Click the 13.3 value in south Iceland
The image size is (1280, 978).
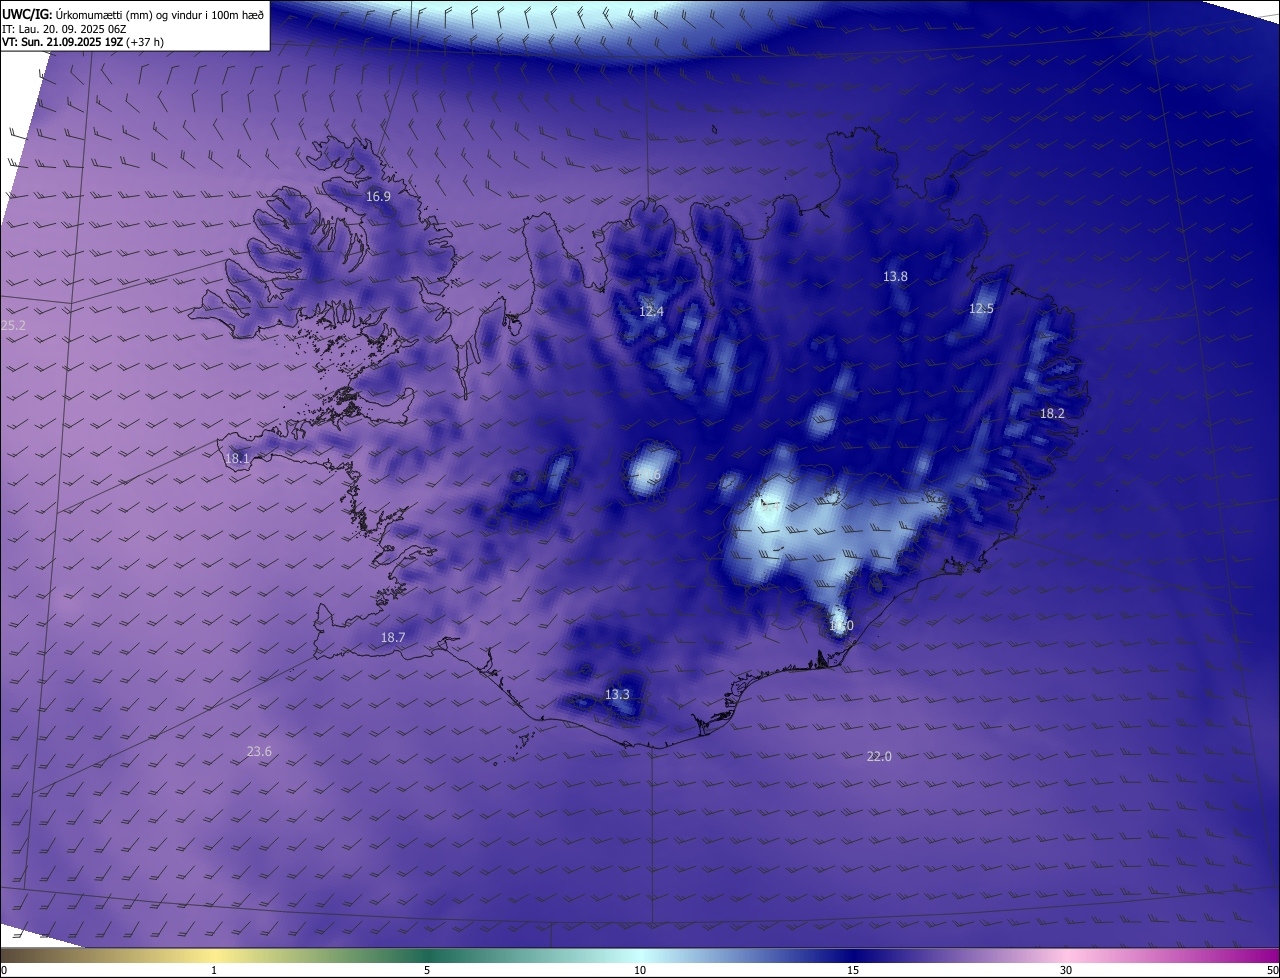(x=617, y=695)
